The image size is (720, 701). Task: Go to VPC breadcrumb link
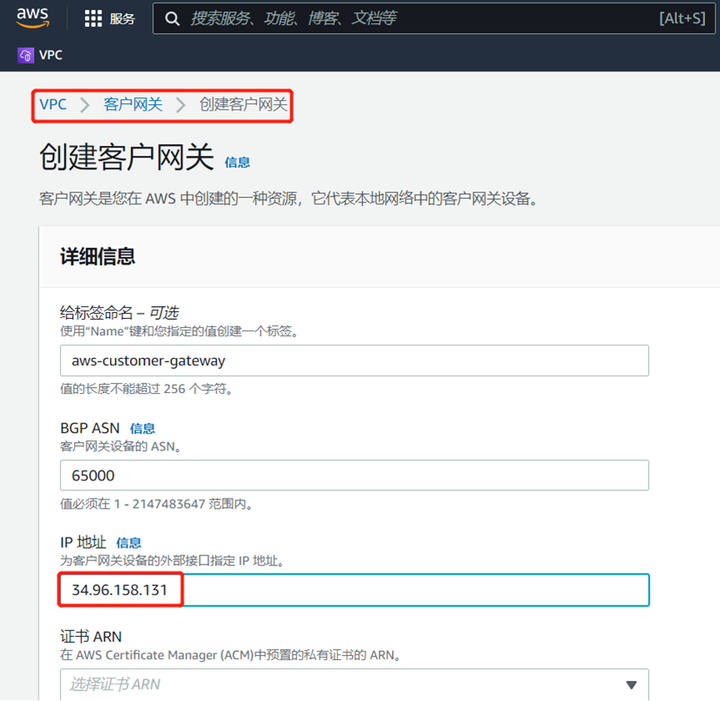53,105
